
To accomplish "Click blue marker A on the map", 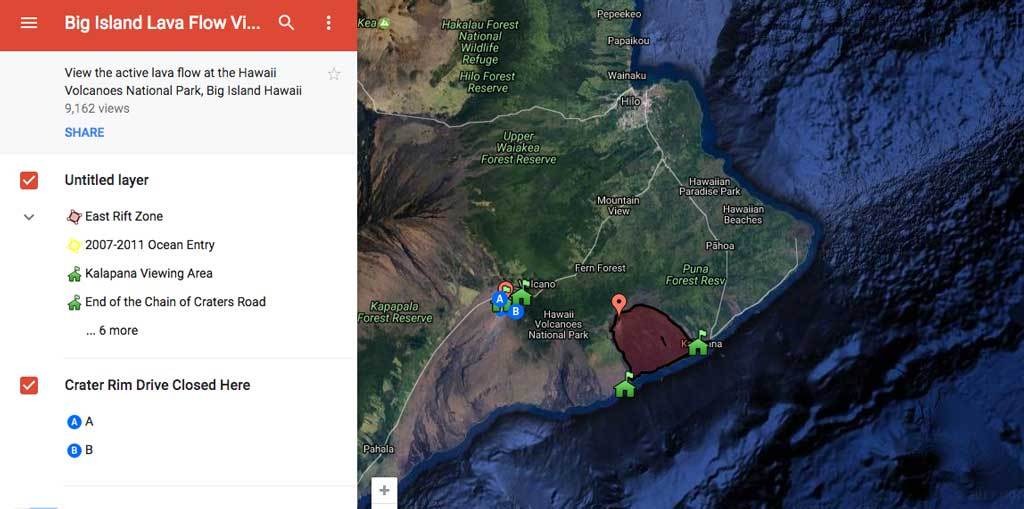I will [x=500, y=299].
